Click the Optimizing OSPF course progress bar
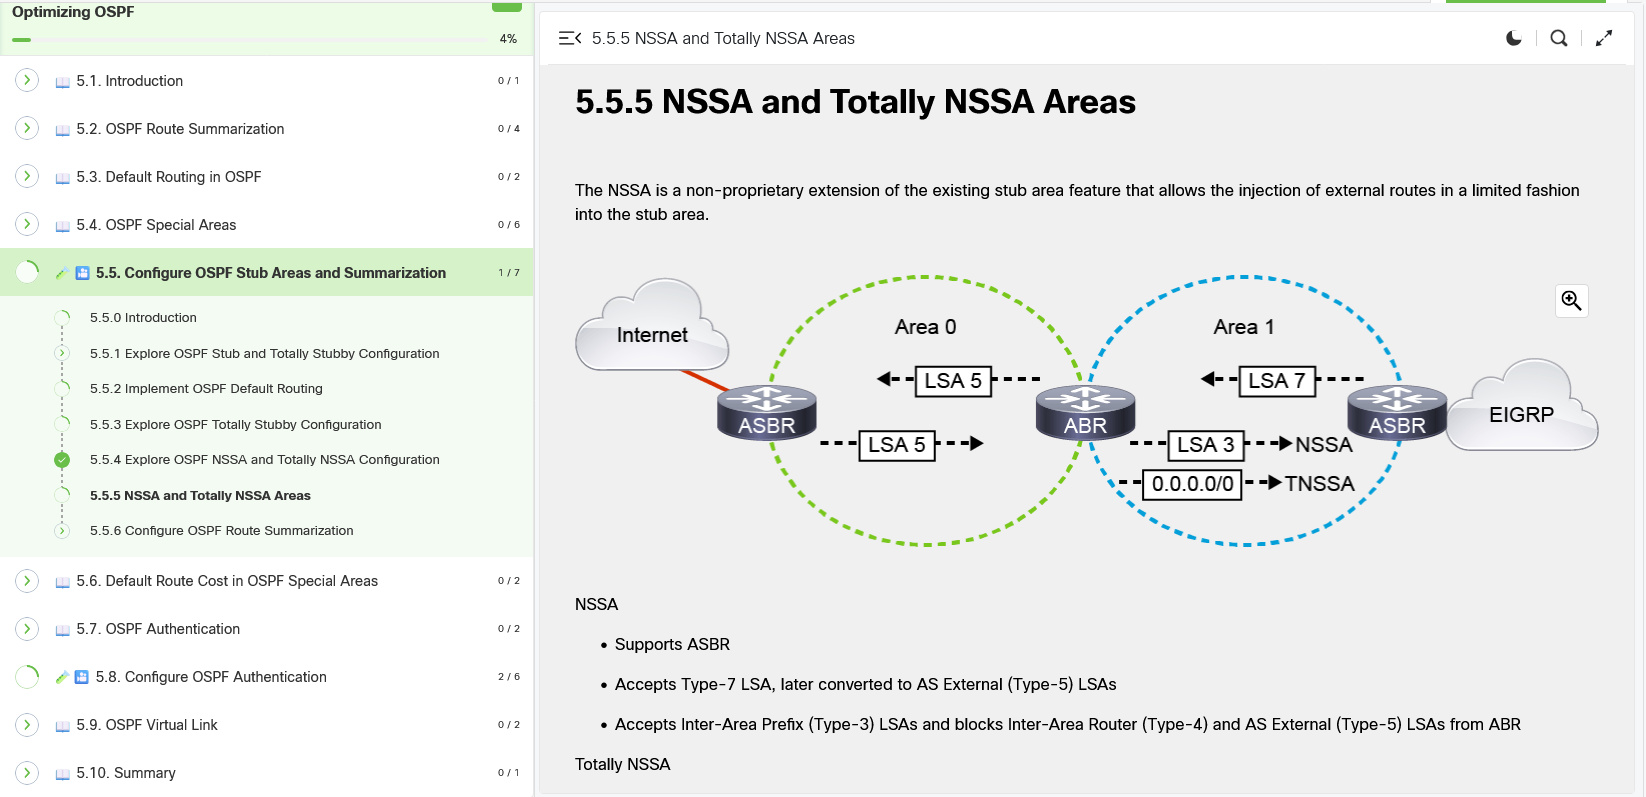The image size is (1646, 797). pyautogui.click(x=250, y=40)
